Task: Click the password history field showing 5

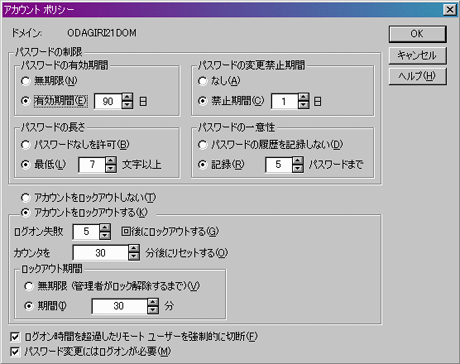Action: pyautogui.click(x=279, y=164)
